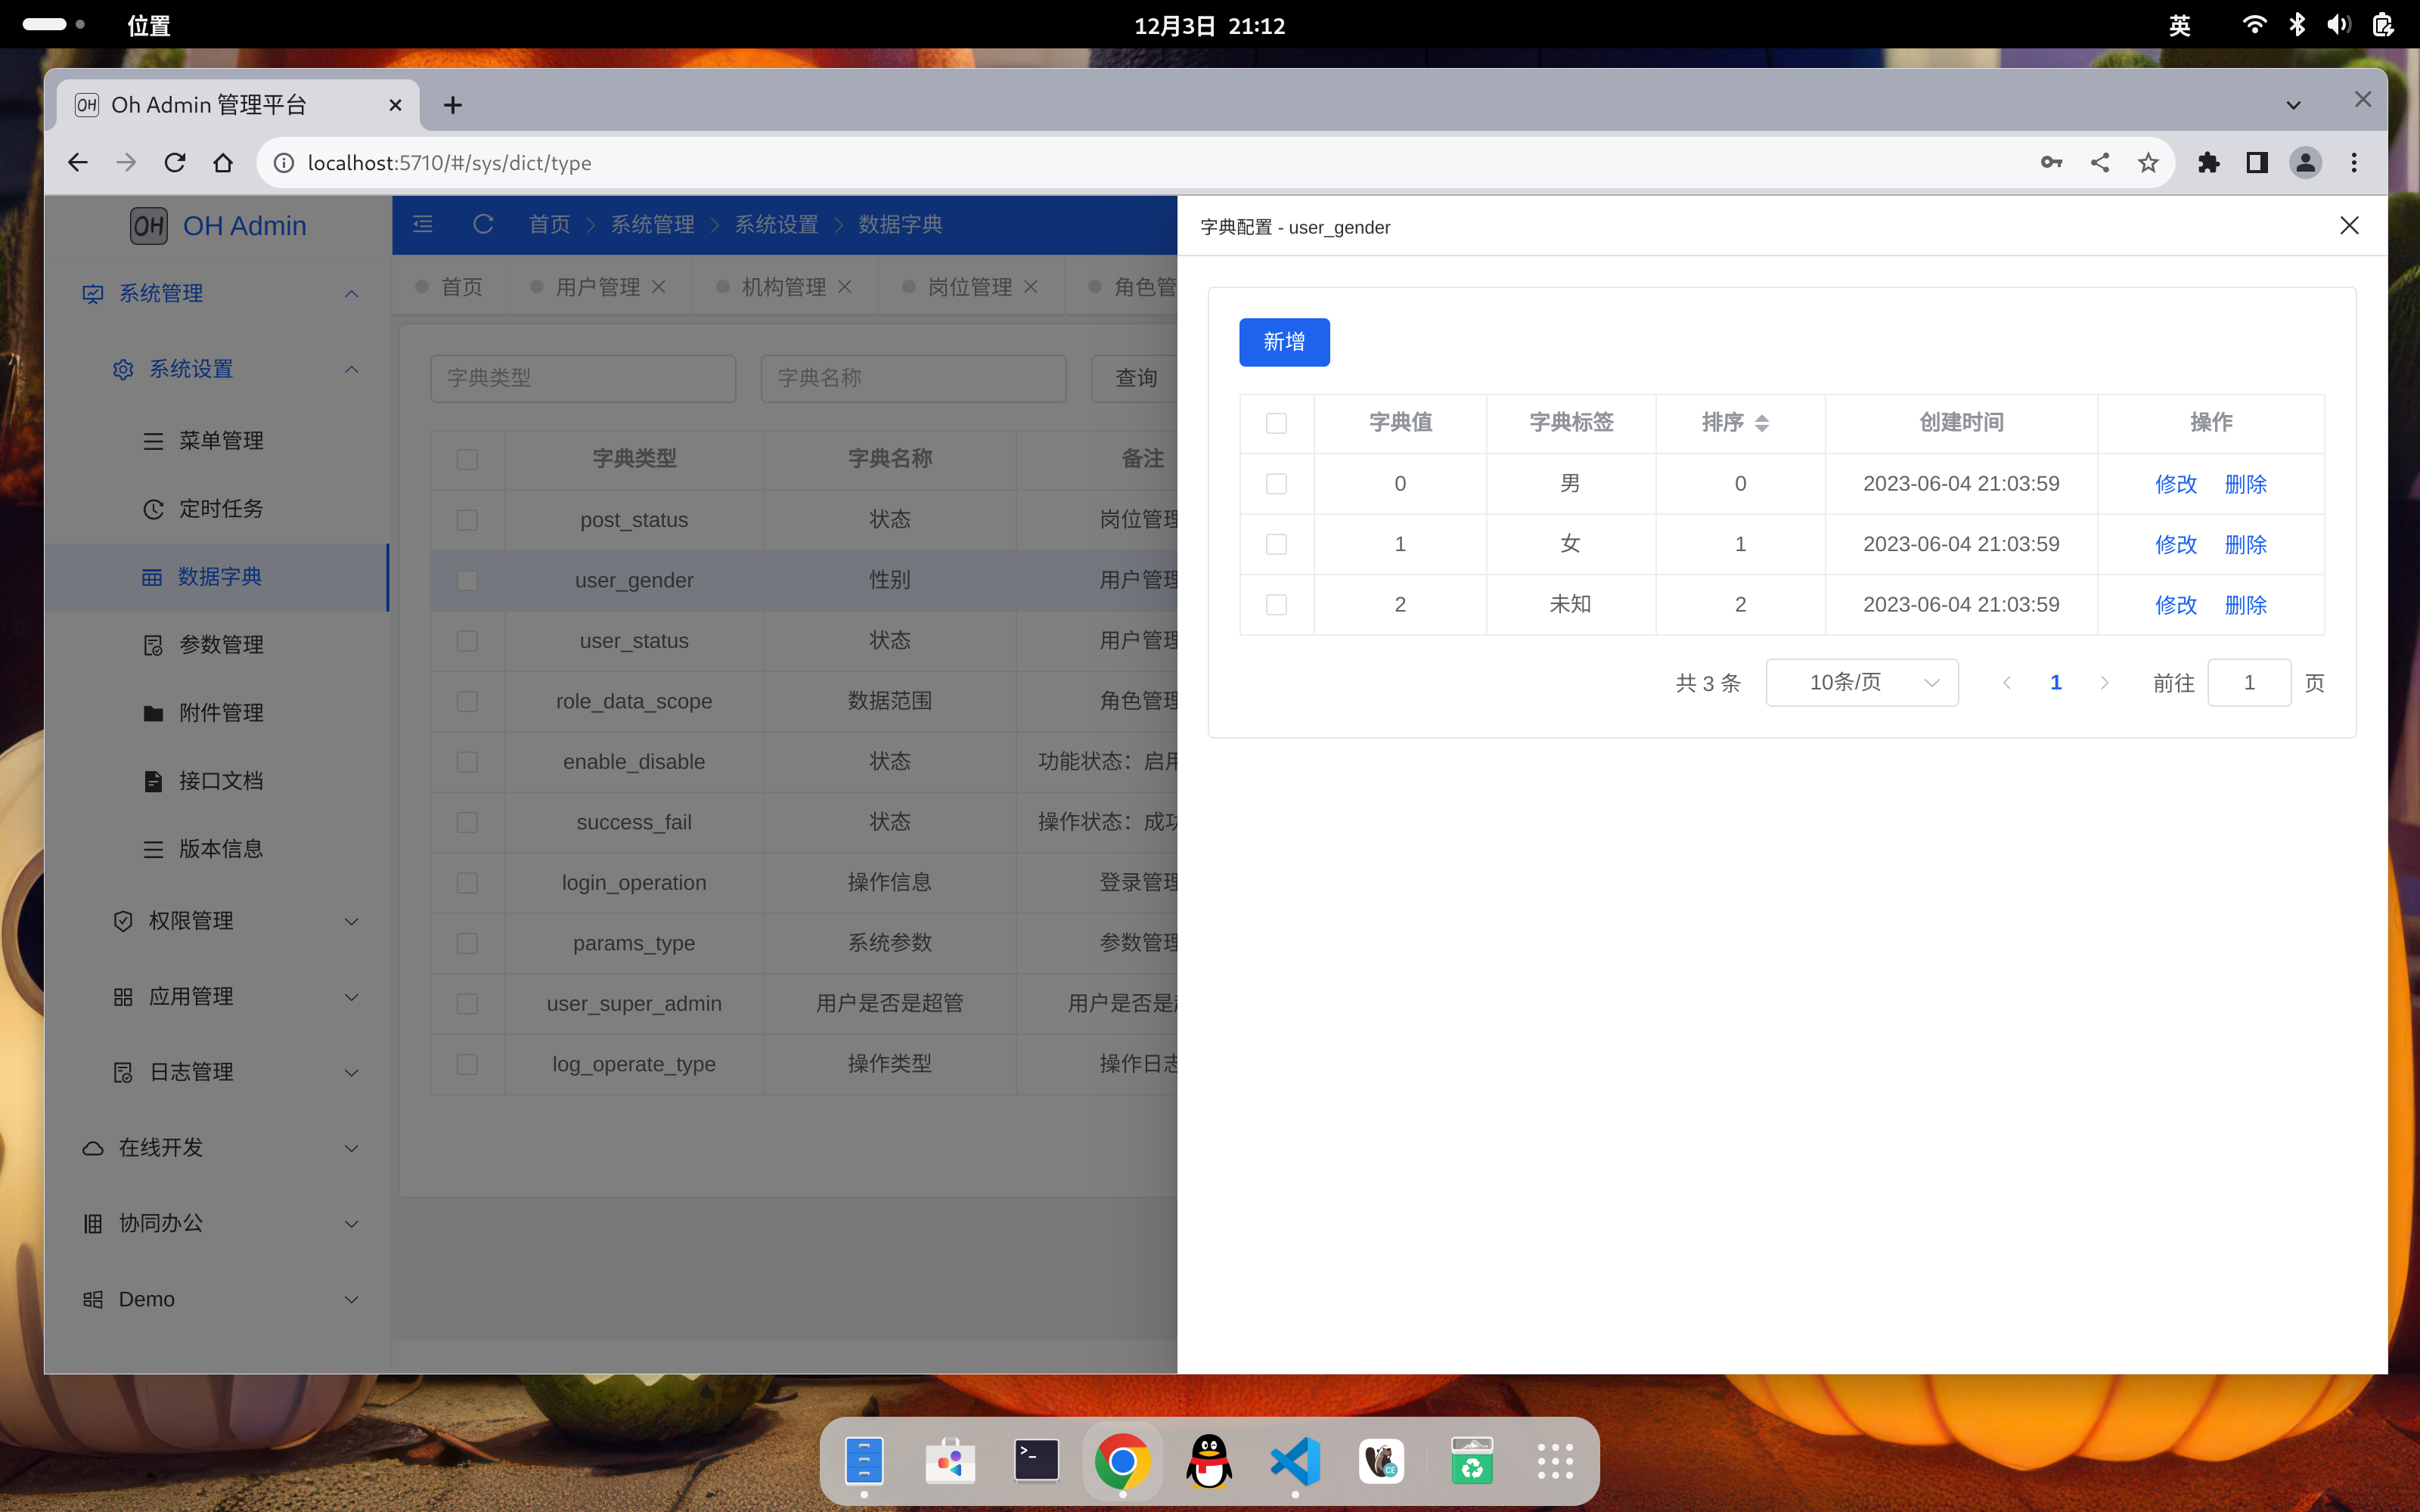The image size is (2420, 1512).
Task: Click the volume icon in top bar
Action: point(2338,25)
